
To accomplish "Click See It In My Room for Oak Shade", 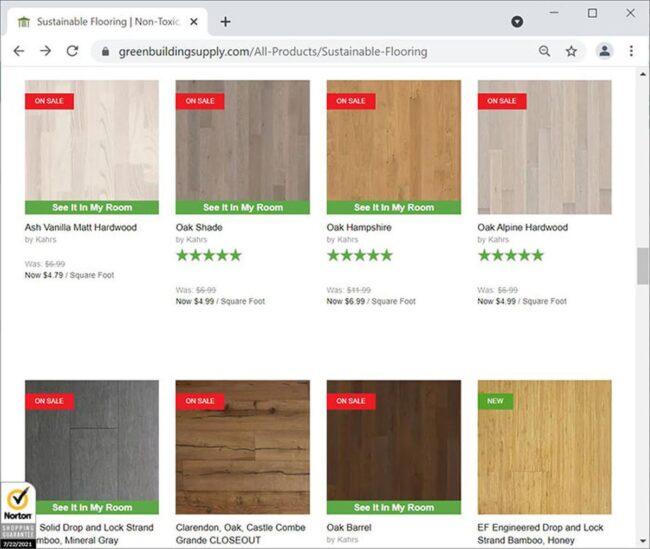I will pos(243,207).
